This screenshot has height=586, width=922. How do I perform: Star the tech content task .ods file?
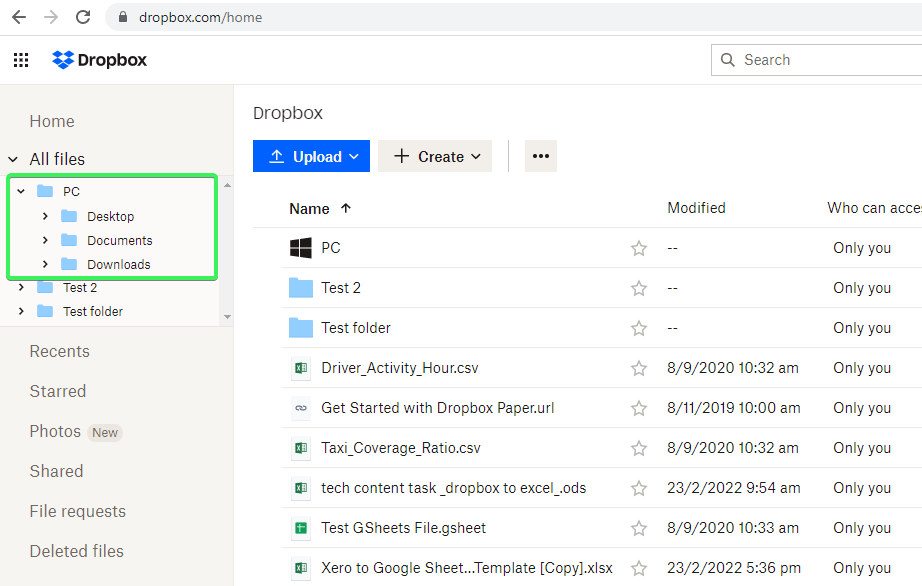pyautogui.click(x=639, y=488)
